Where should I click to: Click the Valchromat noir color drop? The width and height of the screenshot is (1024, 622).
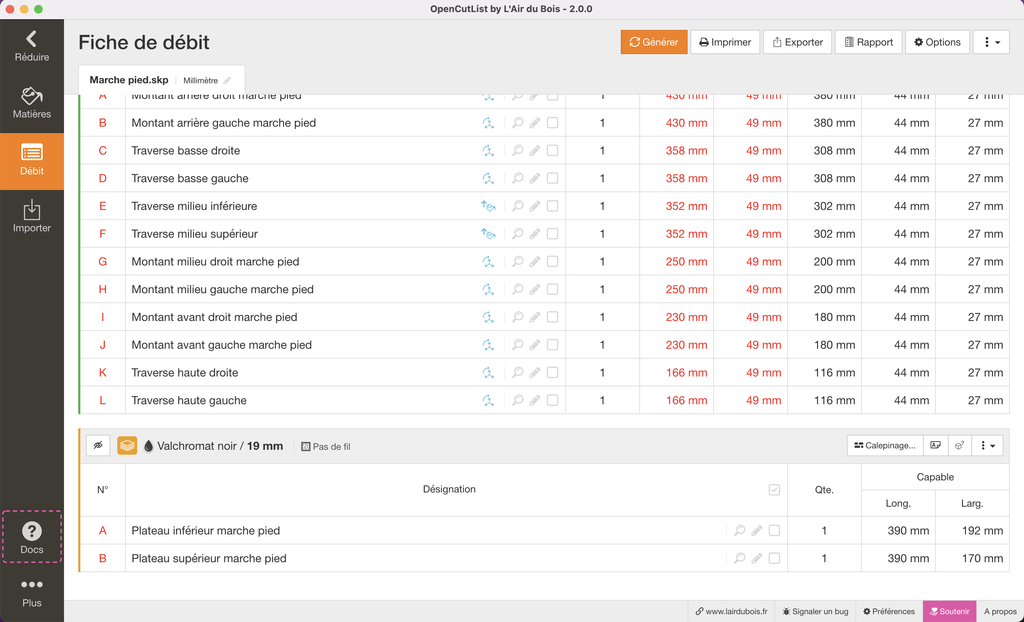[148, 446]
